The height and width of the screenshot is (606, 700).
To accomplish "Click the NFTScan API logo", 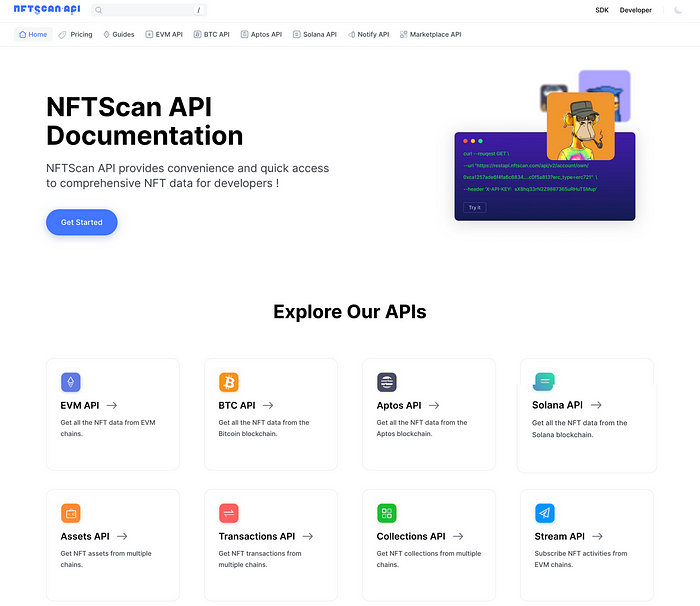I will point(47,9).
